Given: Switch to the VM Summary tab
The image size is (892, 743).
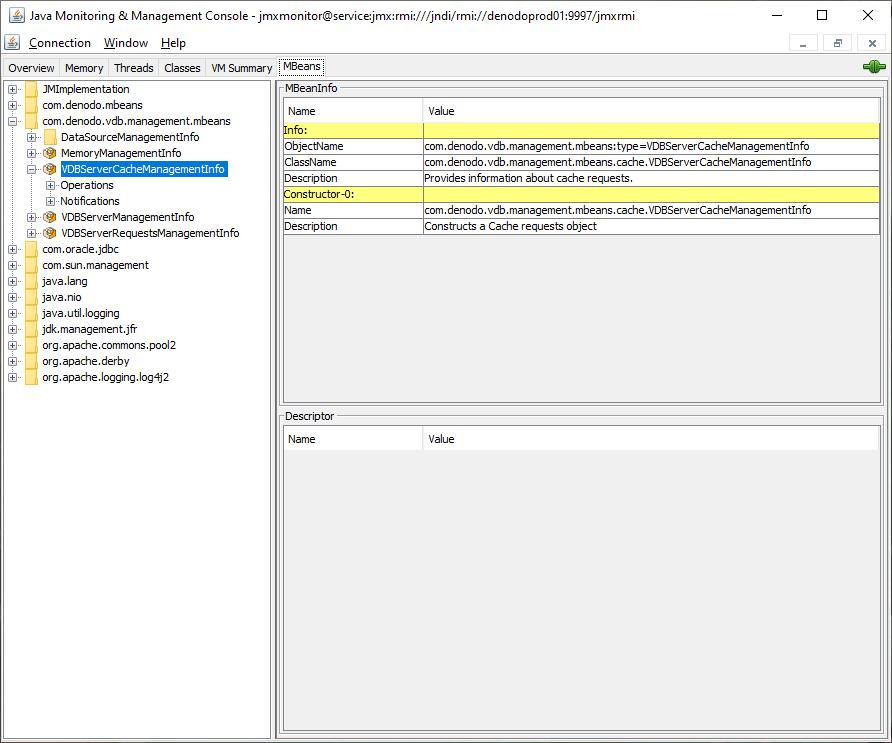Looking at the screenshot, I should tap(242, 68).
